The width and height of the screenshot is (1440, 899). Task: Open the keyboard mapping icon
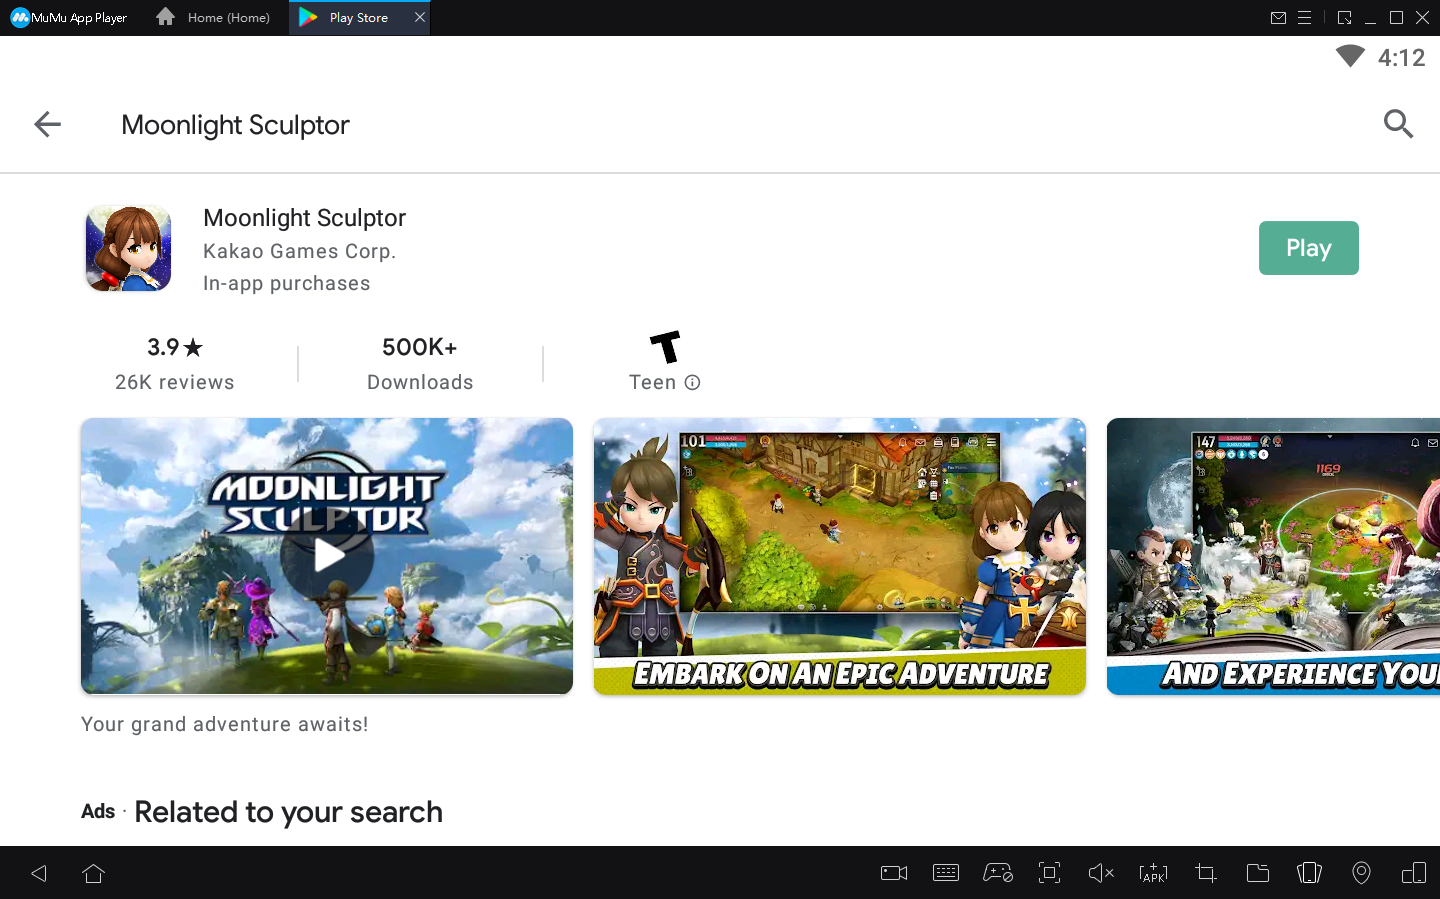[x=946, y=873]
